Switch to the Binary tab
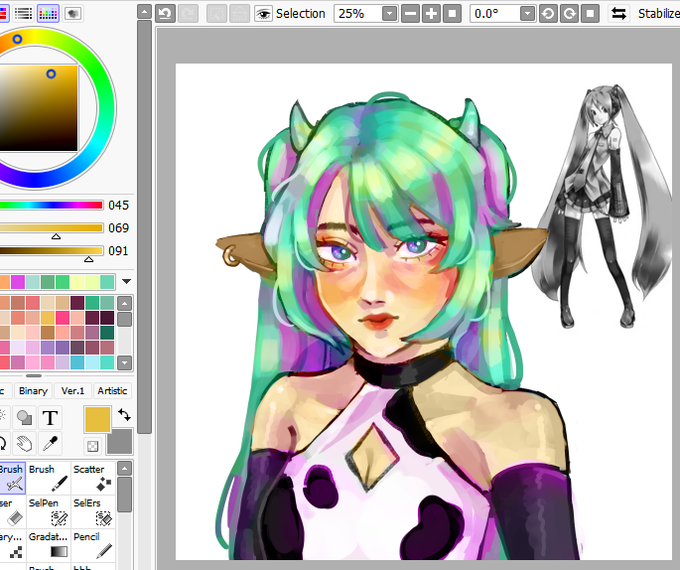Screen dimensions: 680x570 33,391
